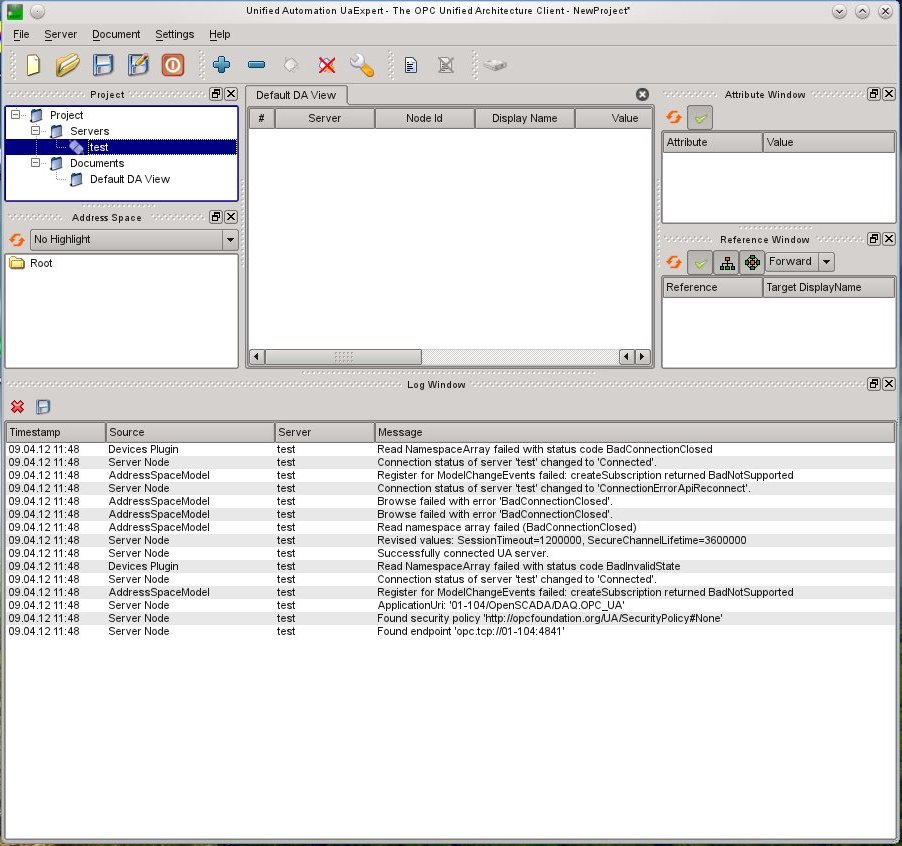Click the Open Project folder icon
This screenshot has width=902, height=846.
tap(67, 65)
